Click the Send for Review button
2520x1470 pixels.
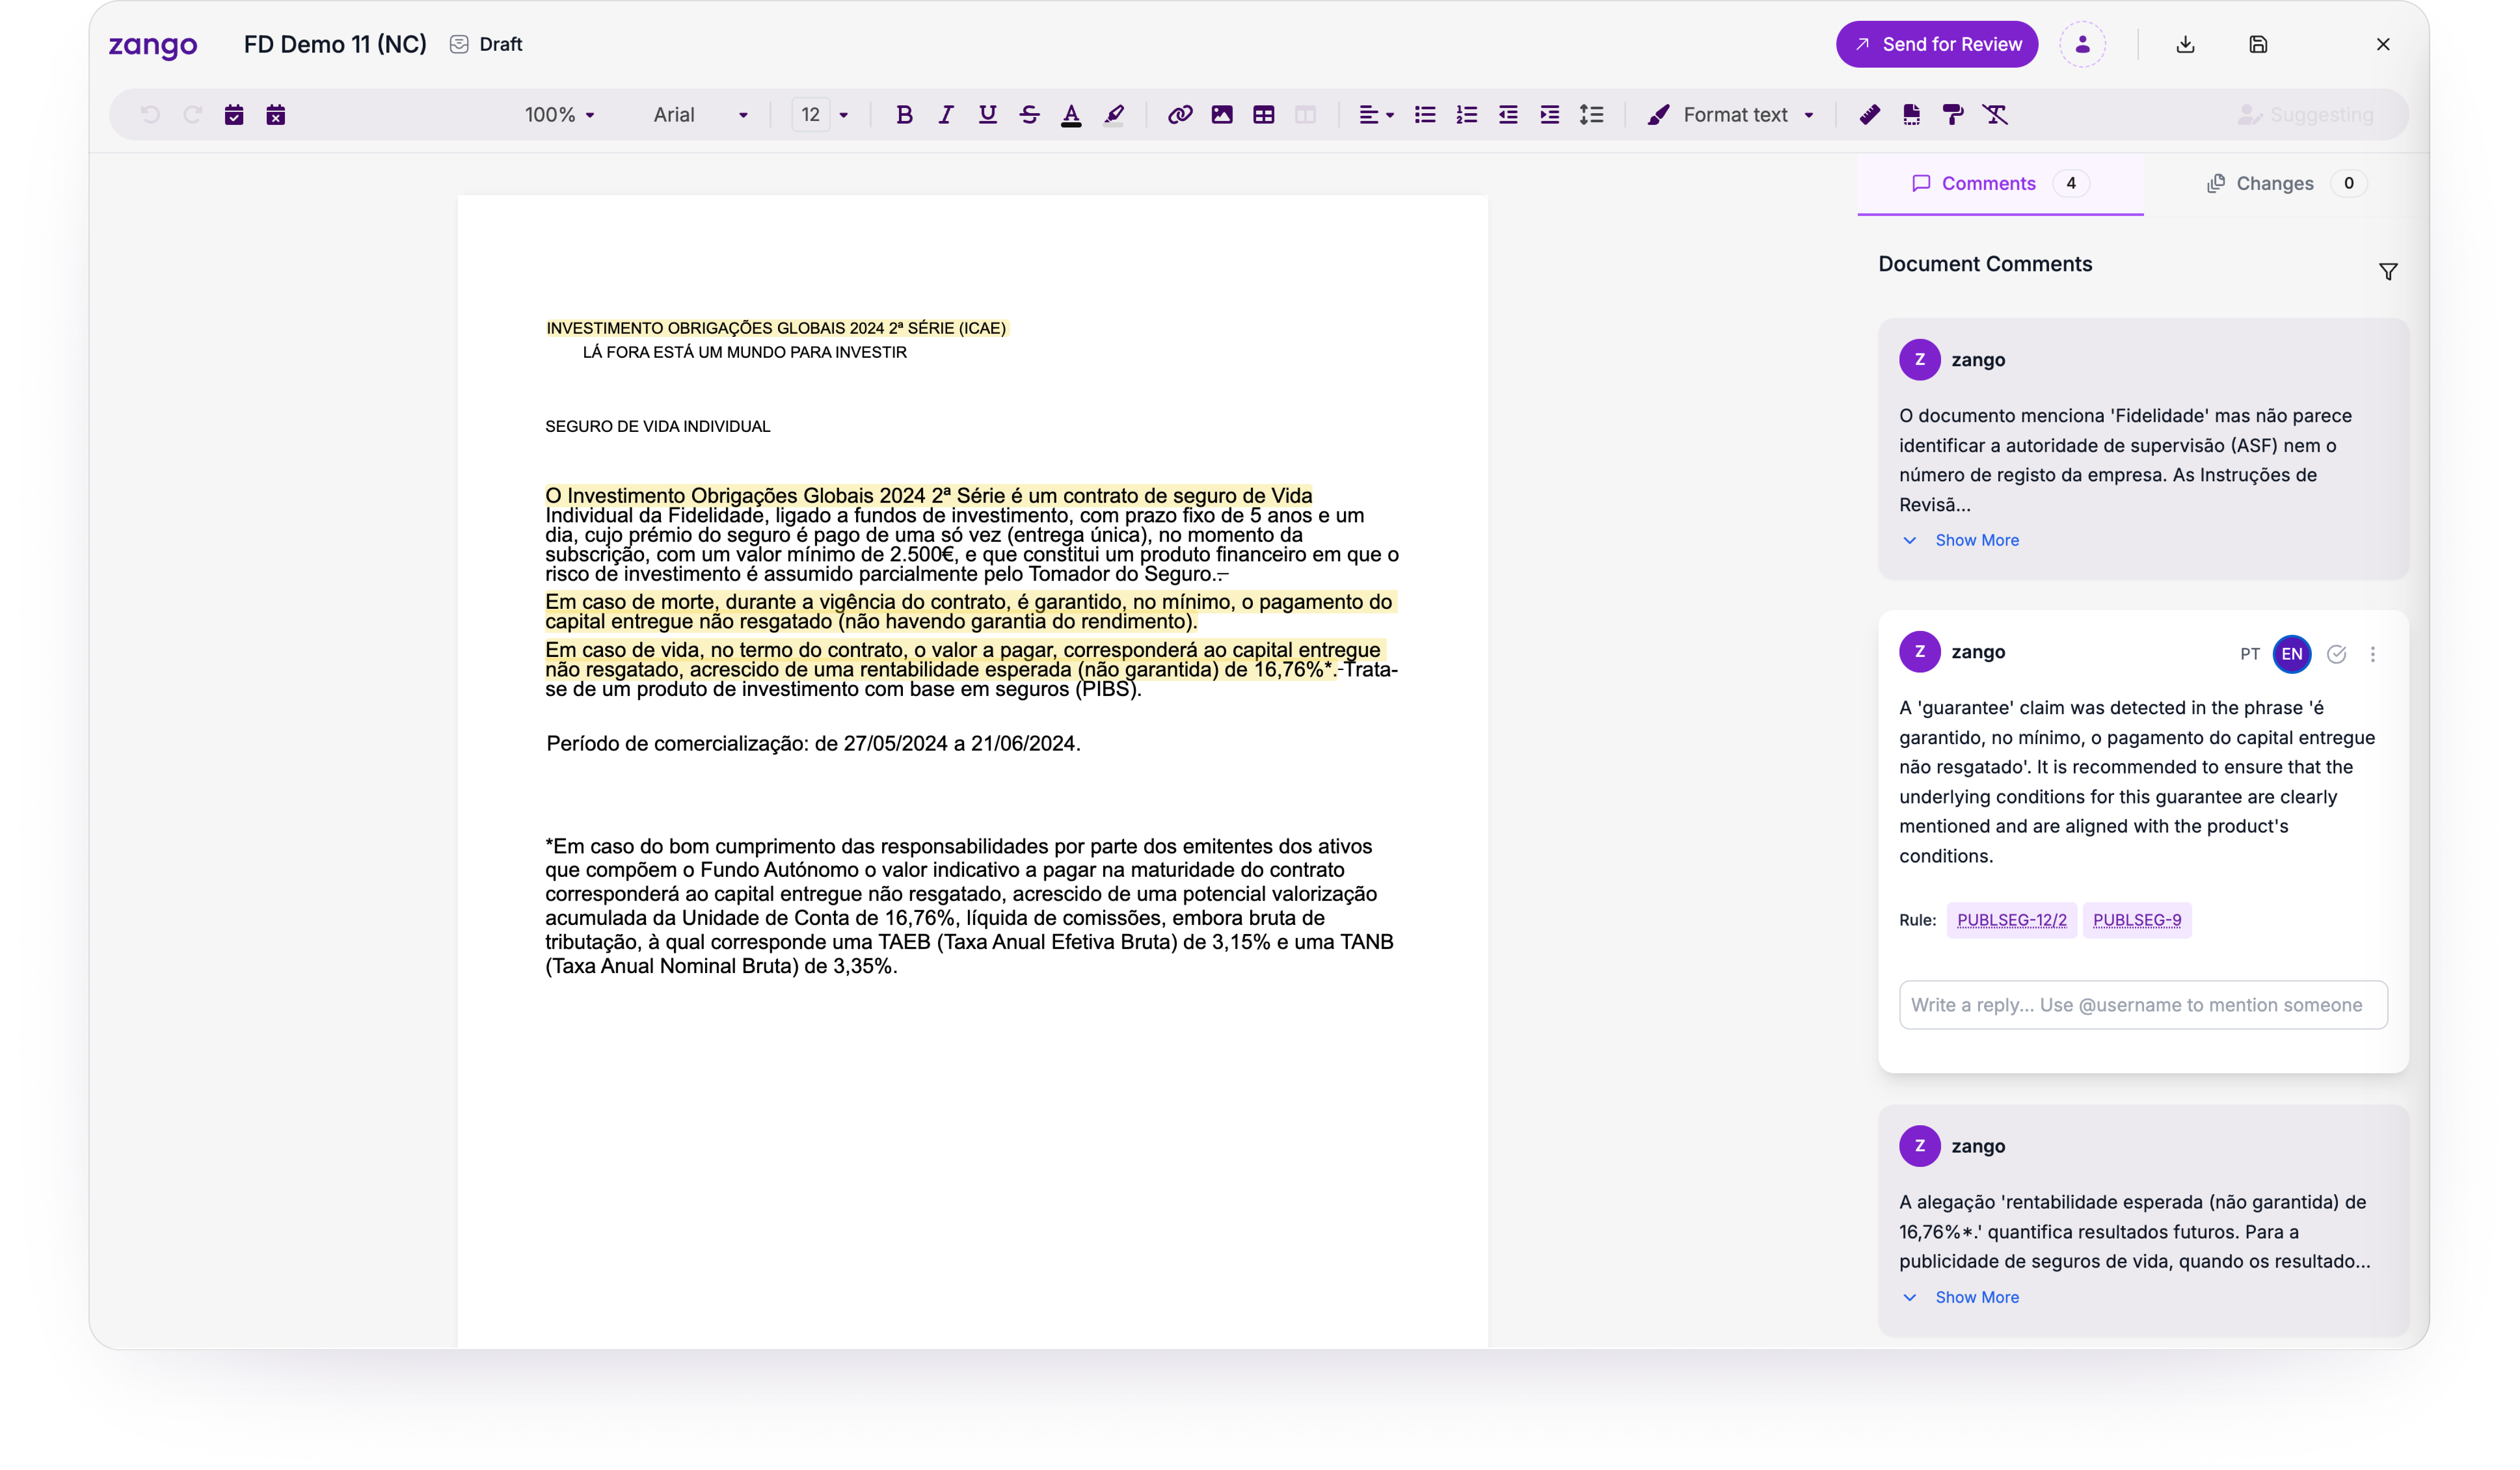pyautogui.click(x=1937, y=44)
